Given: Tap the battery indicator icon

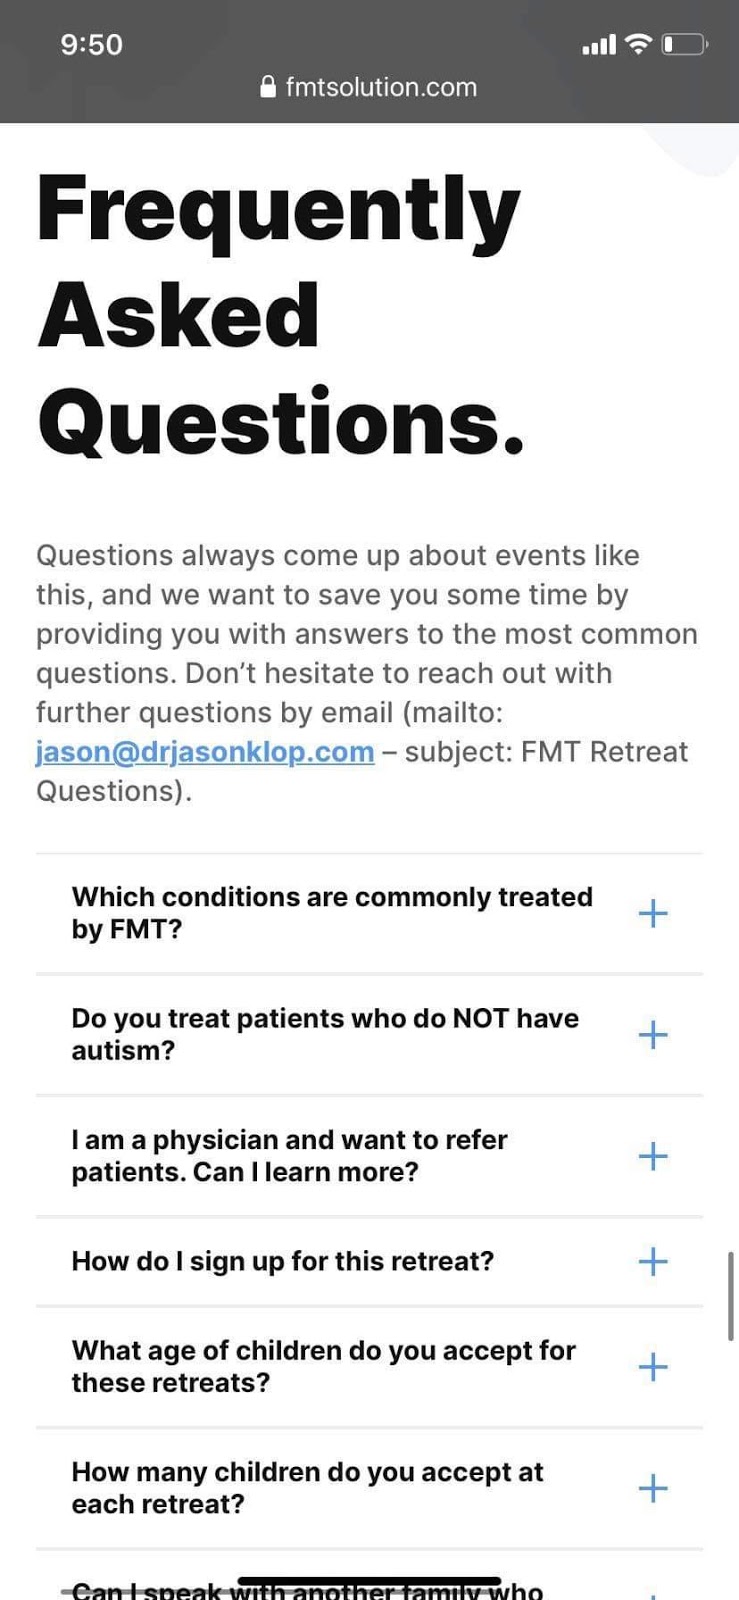Looking at the screenshot, I should [685, 44].
